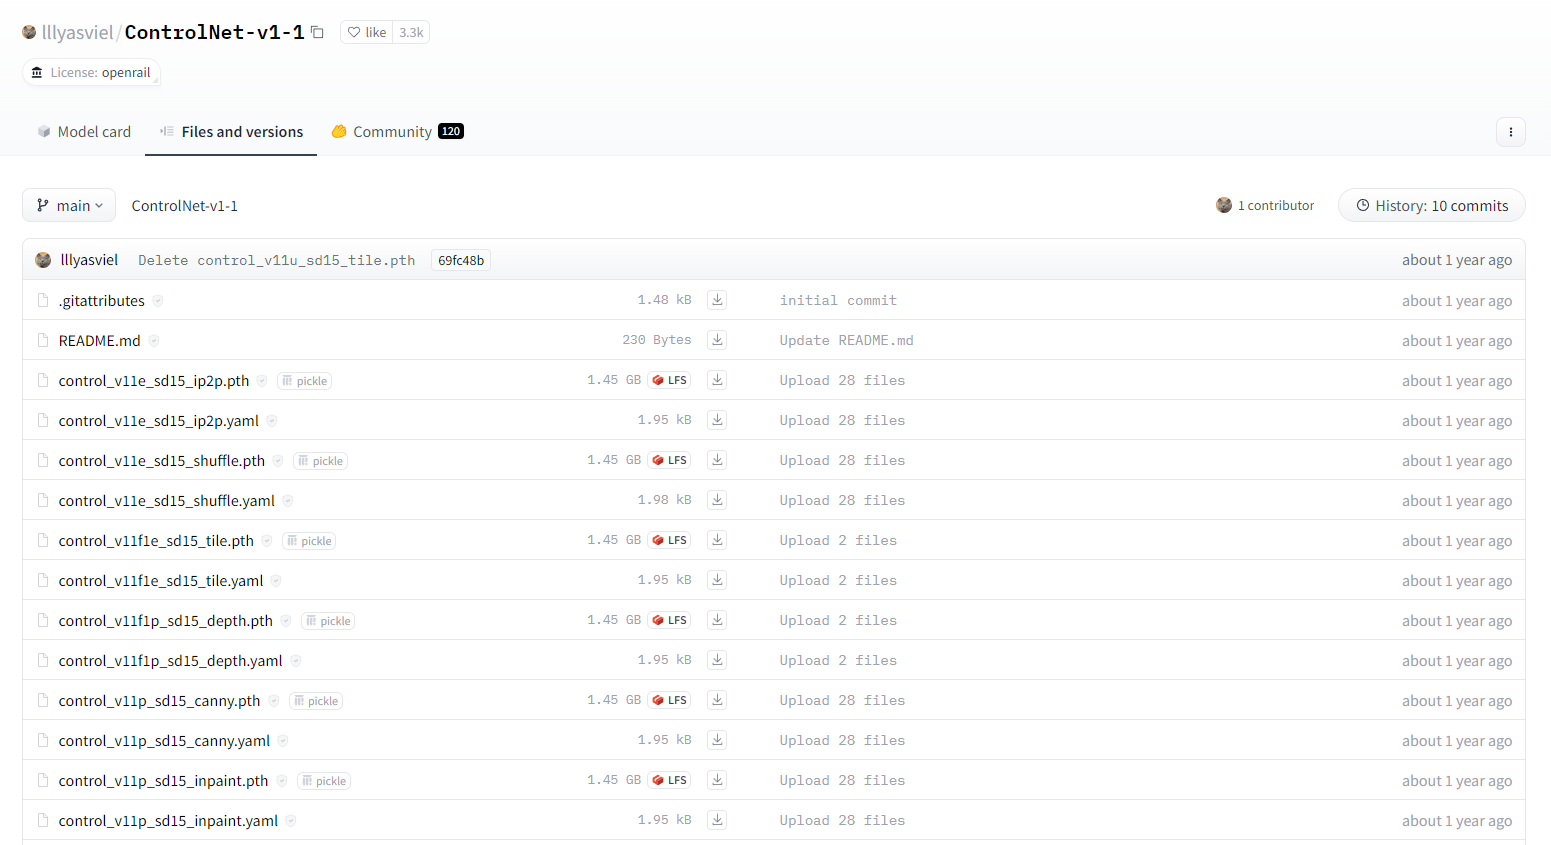Image resolution: width=1551 pixels, height=845 pixels.
Task: Click the security scan icon next to README.md
Action: (x=154, y=340)
